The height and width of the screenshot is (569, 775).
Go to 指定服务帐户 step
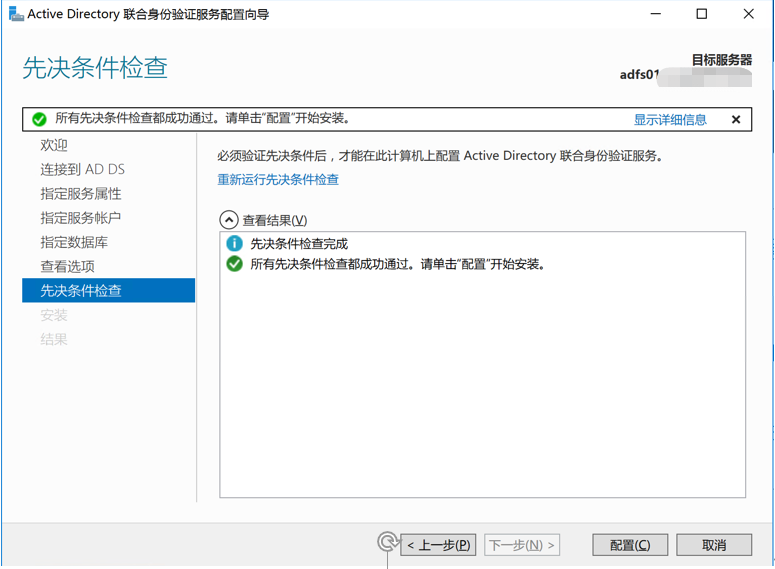coord(81,218)
